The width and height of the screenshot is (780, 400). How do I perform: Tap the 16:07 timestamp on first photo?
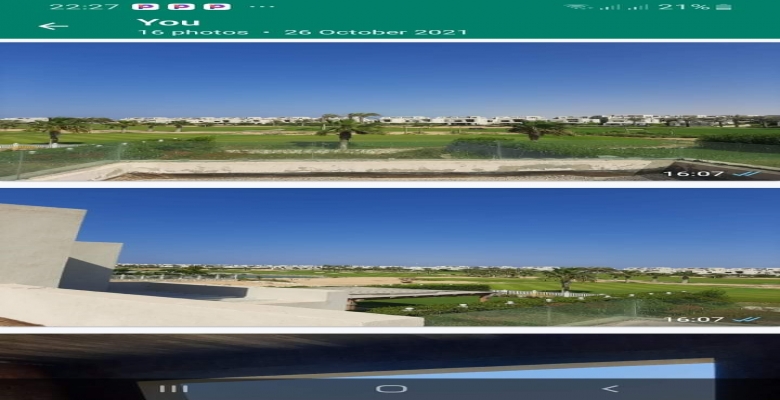pos(693,173)
